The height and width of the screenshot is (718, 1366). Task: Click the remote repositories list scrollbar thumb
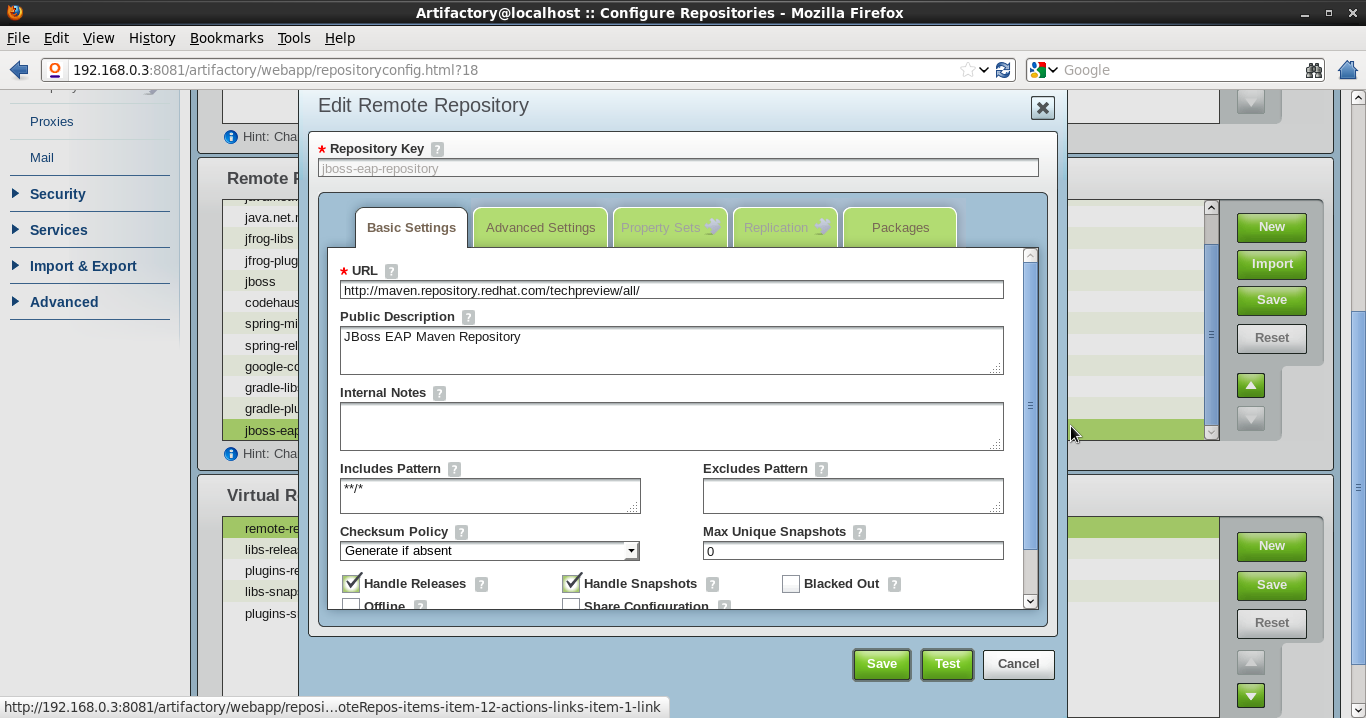1211,334
